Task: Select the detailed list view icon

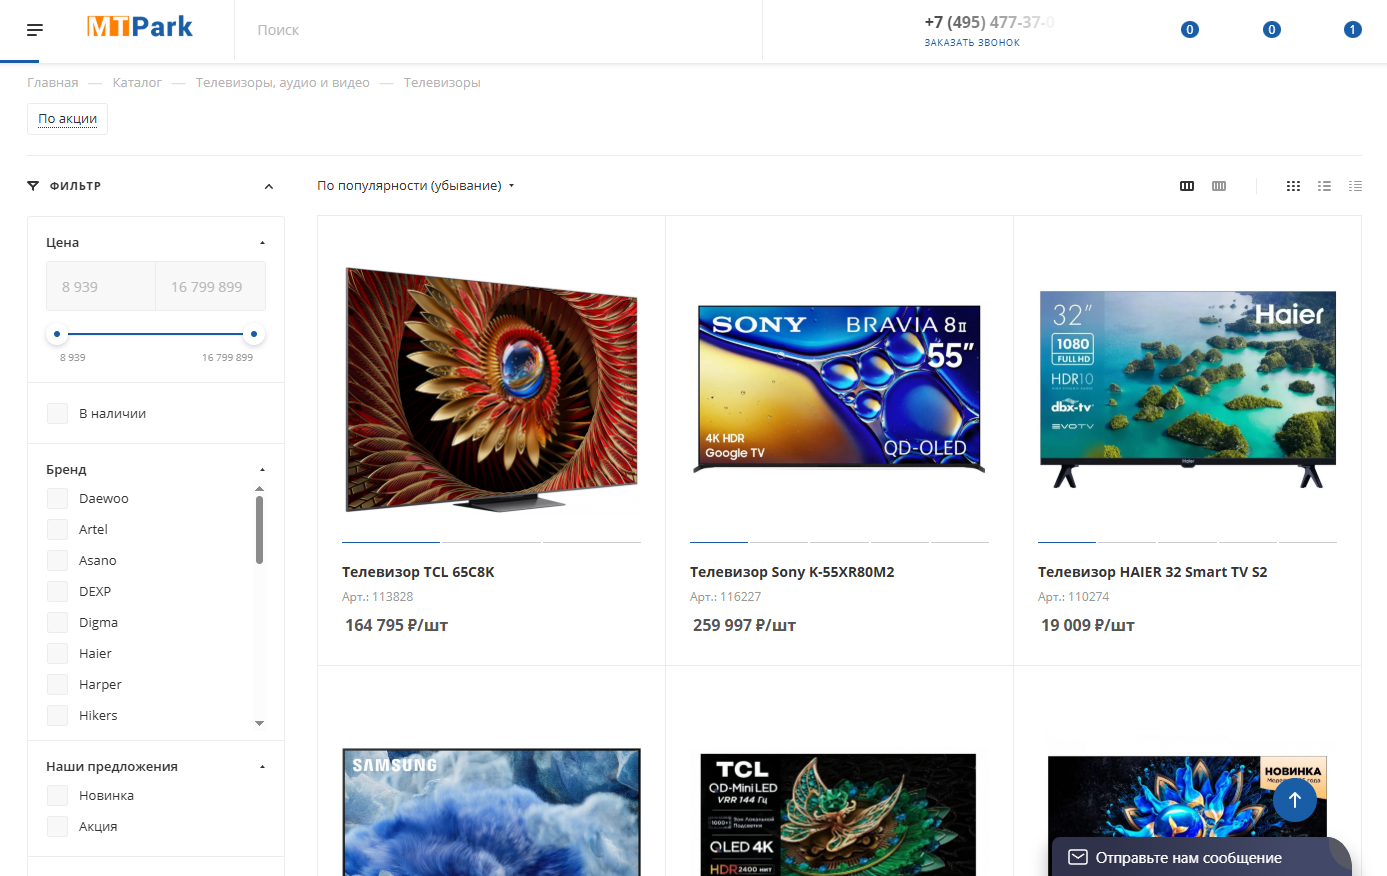Action: click(x=1324, y=186)
